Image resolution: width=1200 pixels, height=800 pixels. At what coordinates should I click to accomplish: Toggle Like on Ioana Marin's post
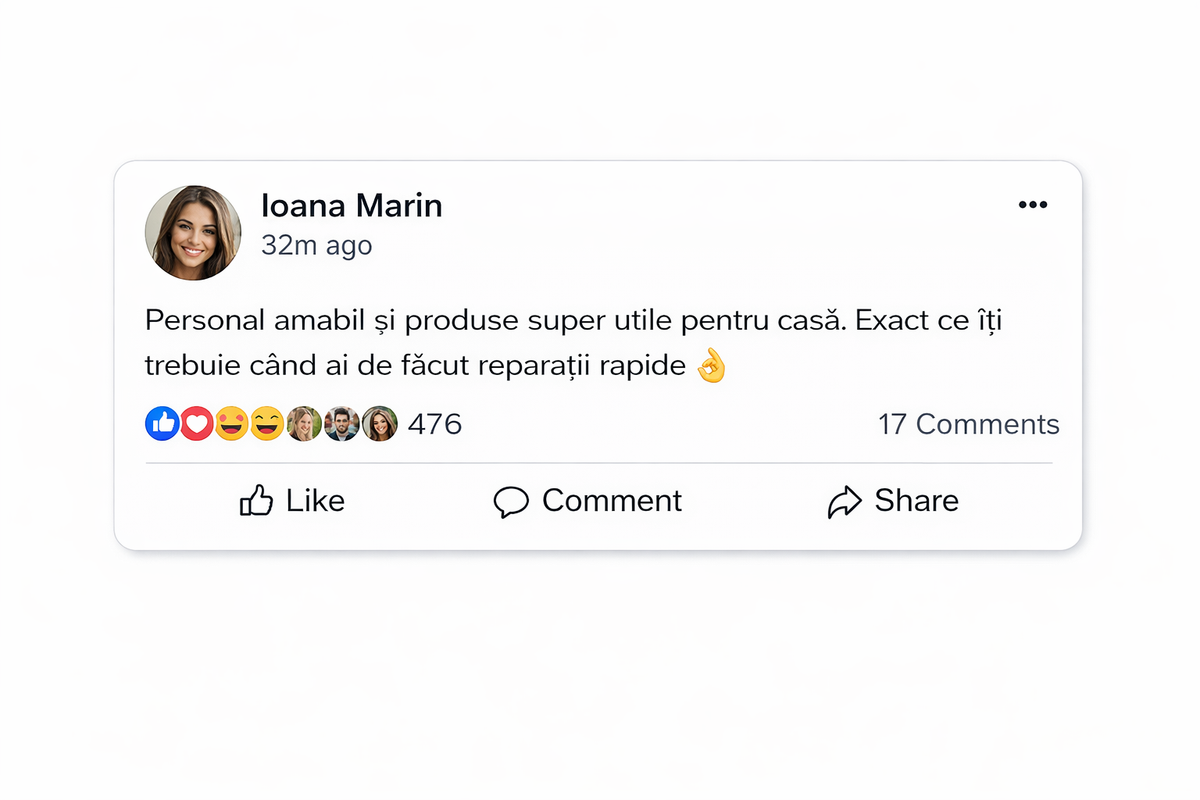click(291, 500)
